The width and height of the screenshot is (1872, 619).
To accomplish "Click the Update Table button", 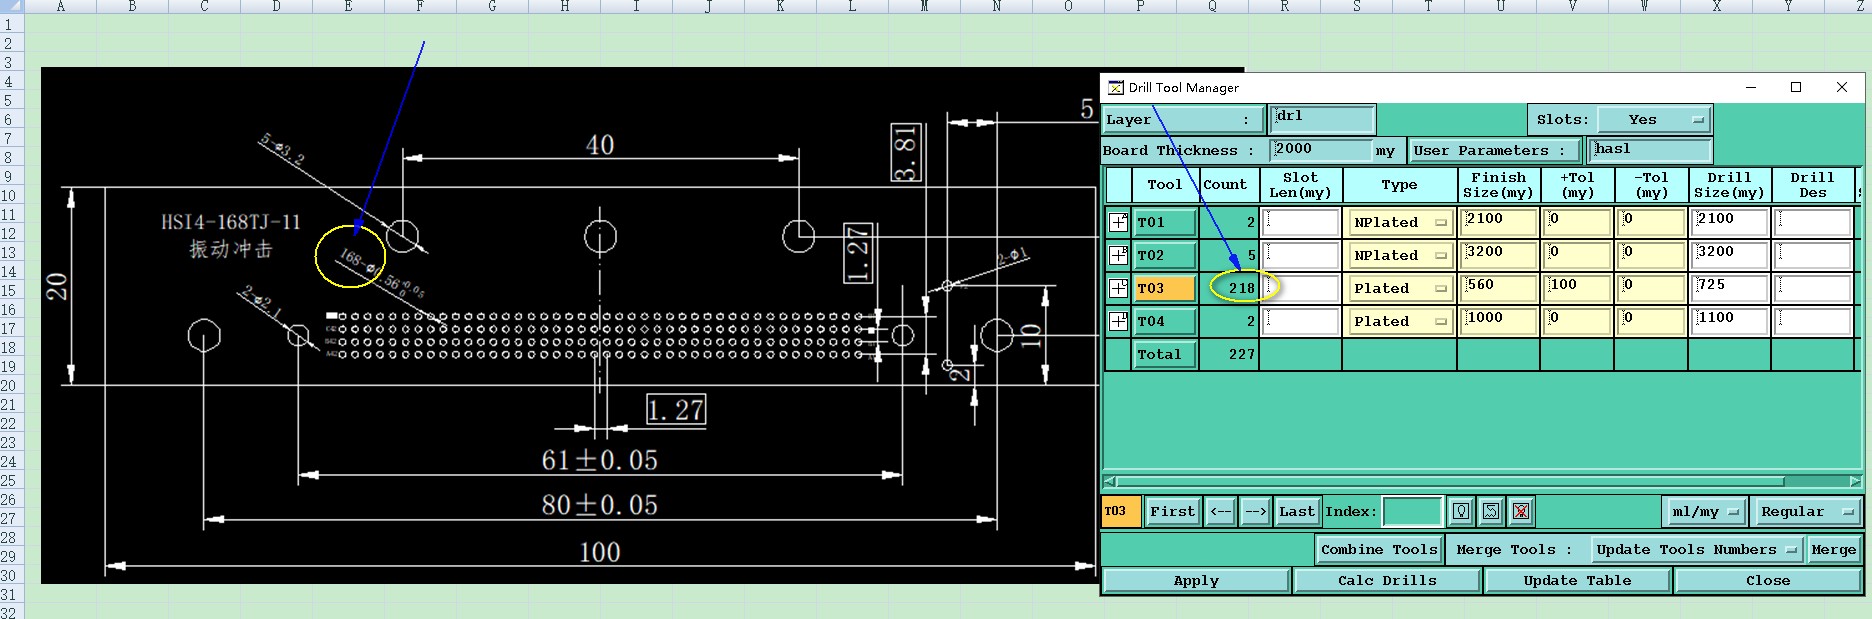I will click(1577, 580).
